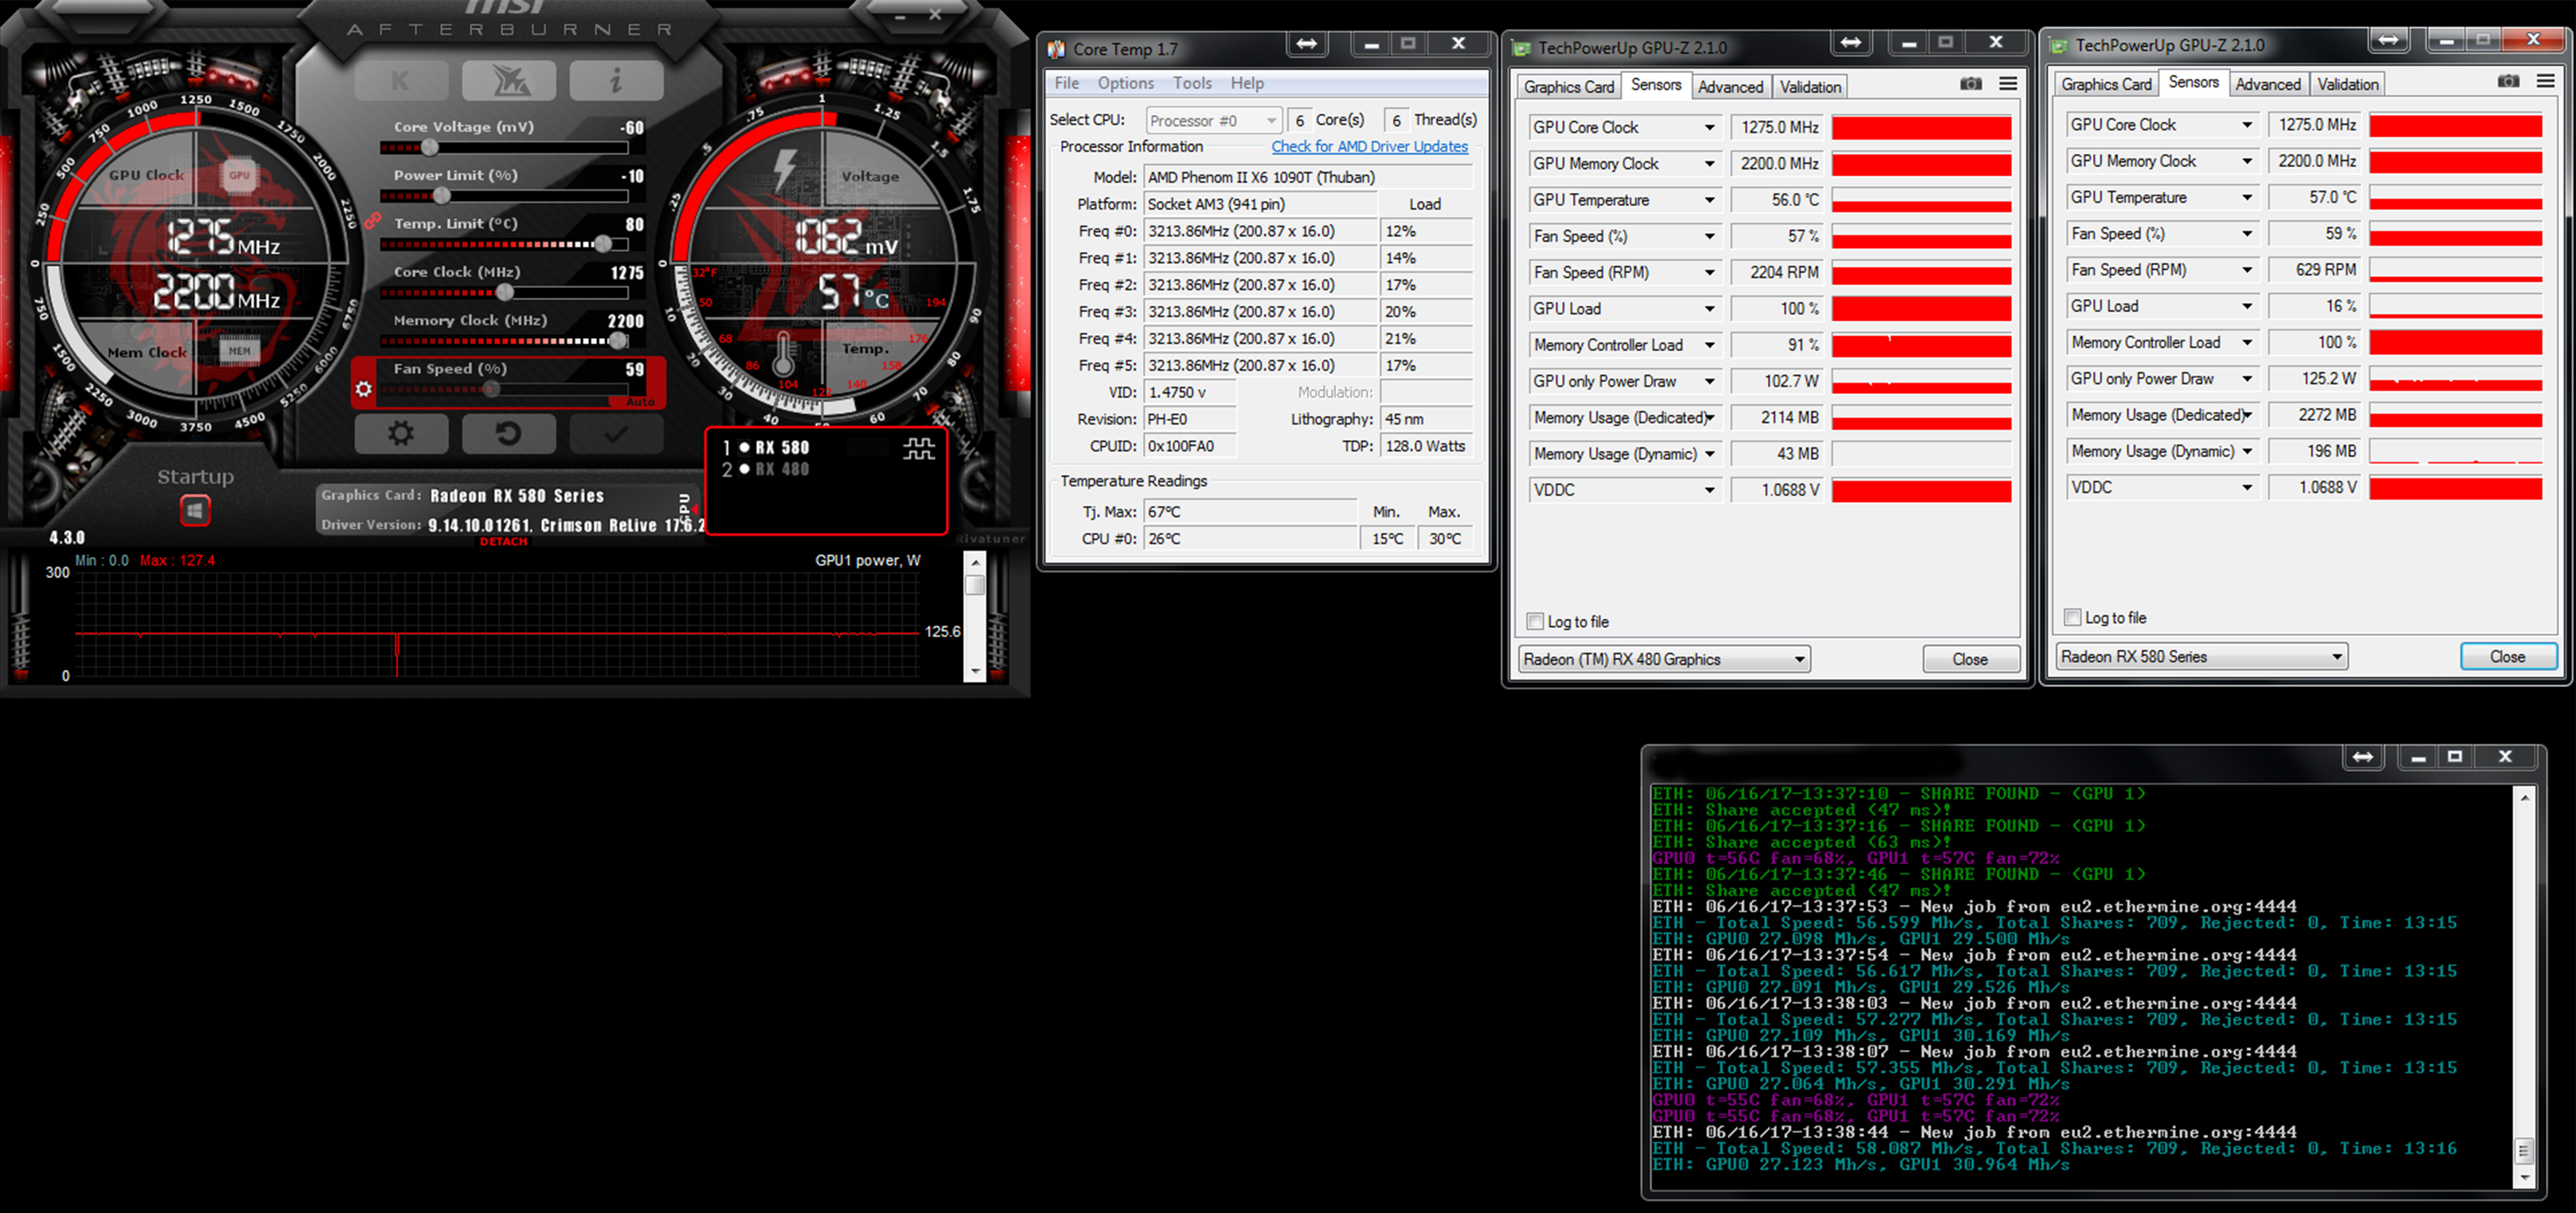
Task: Expand GPU Core Clock dropdown in RX 480 GPU-Z
Action: [x=1709, y=127]
